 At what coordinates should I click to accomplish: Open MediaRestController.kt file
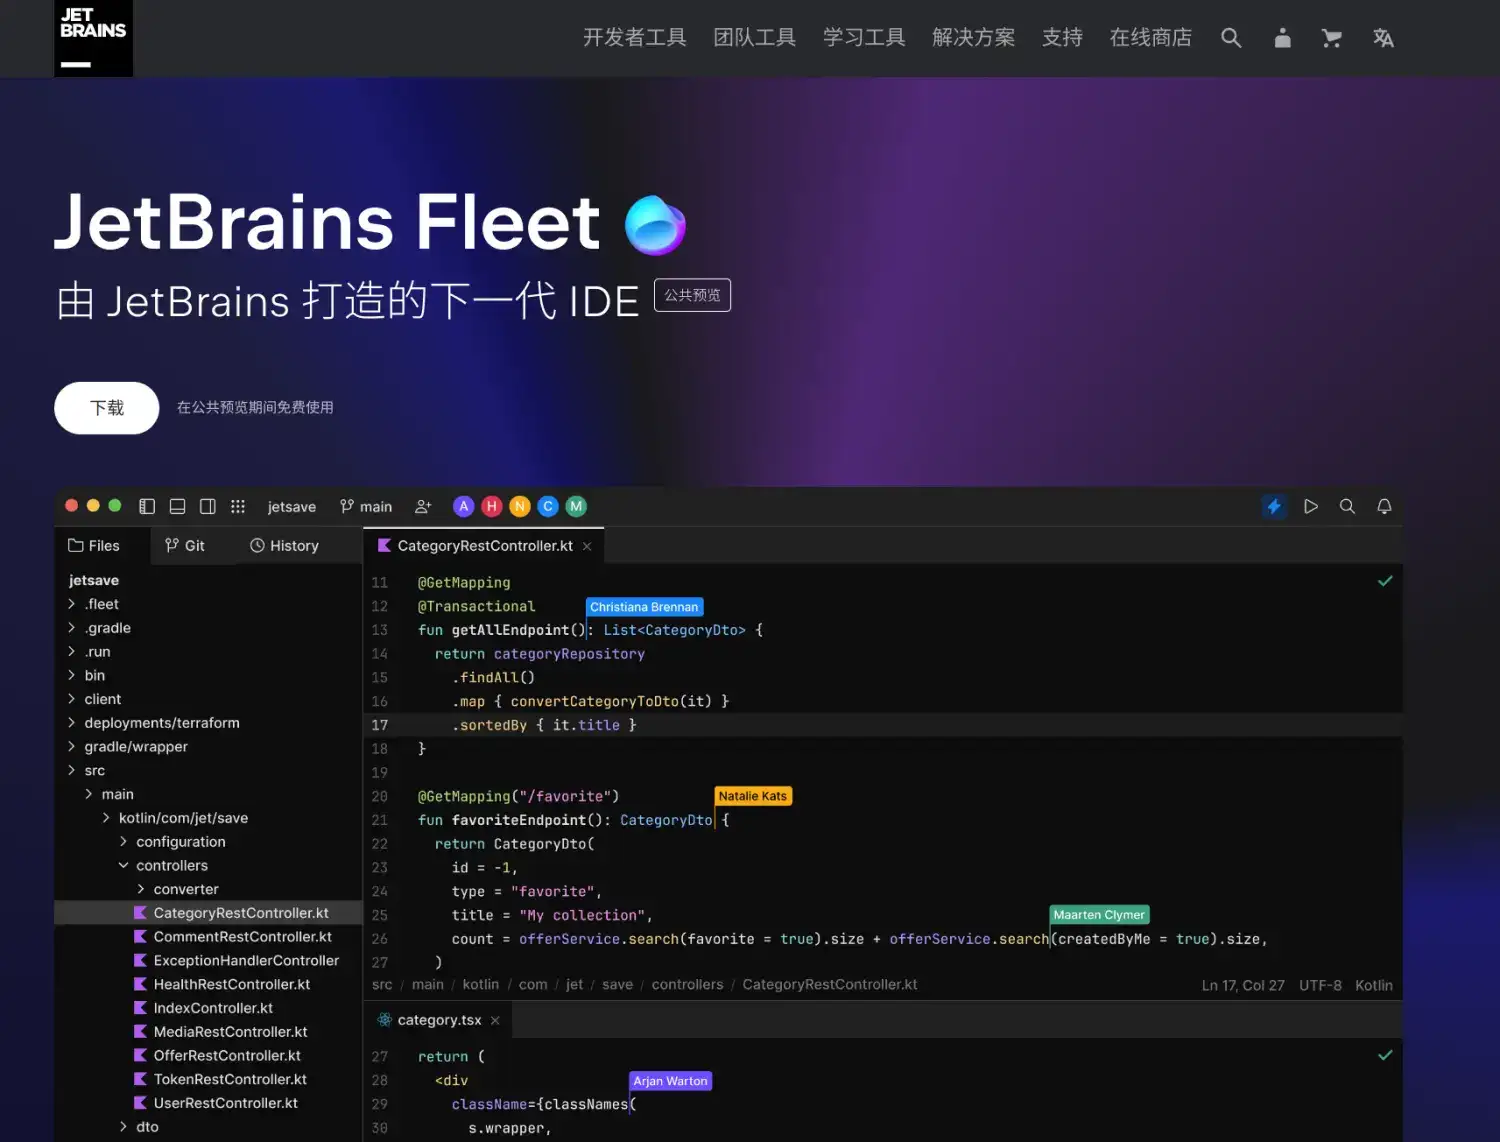click(221, 1032)
